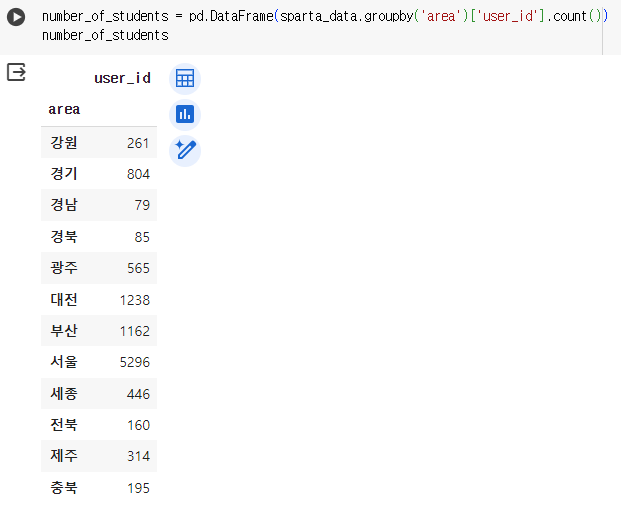Click the value 160

tap(138, 425)
